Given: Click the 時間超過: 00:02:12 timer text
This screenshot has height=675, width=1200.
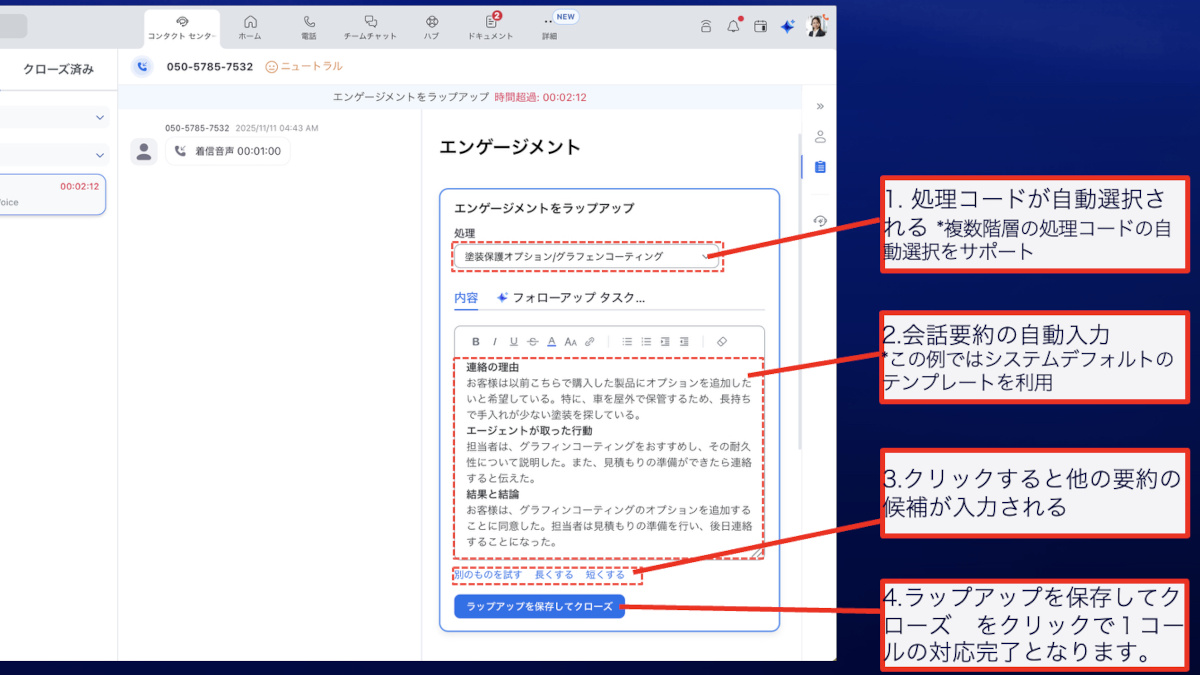Looking at the screenshot, I should (540, 97).
